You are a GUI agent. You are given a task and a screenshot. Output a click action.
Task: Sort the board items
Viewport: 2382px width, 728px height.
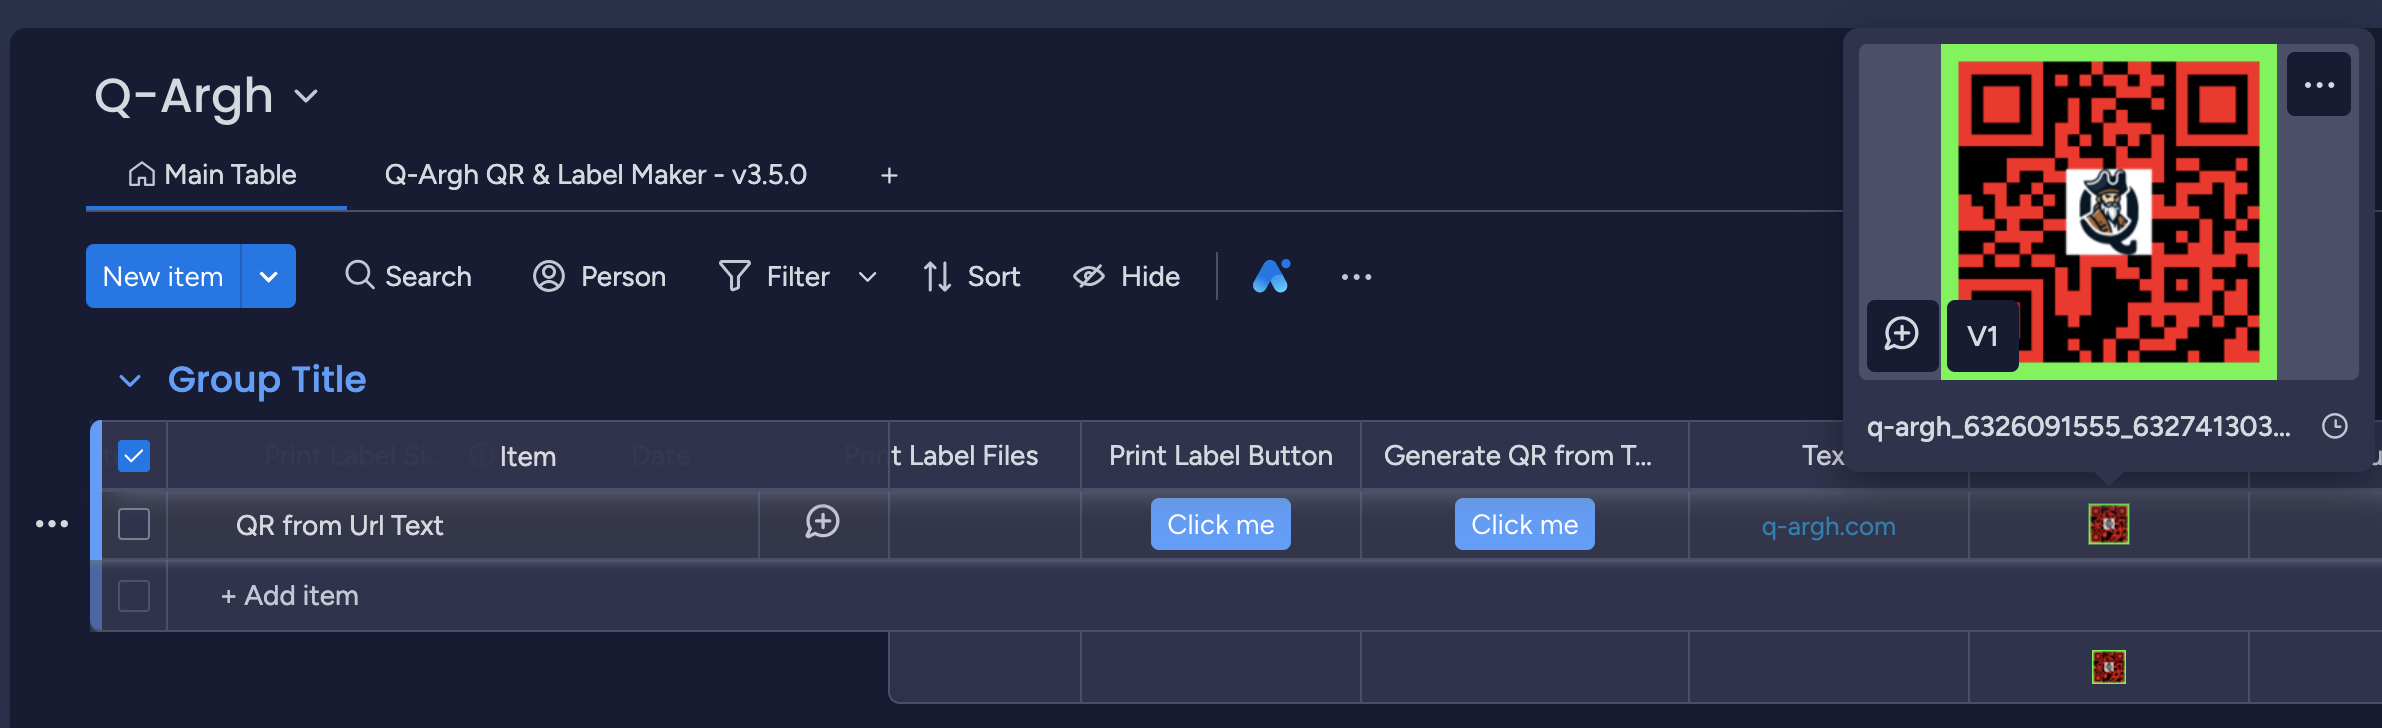[971, 276]
